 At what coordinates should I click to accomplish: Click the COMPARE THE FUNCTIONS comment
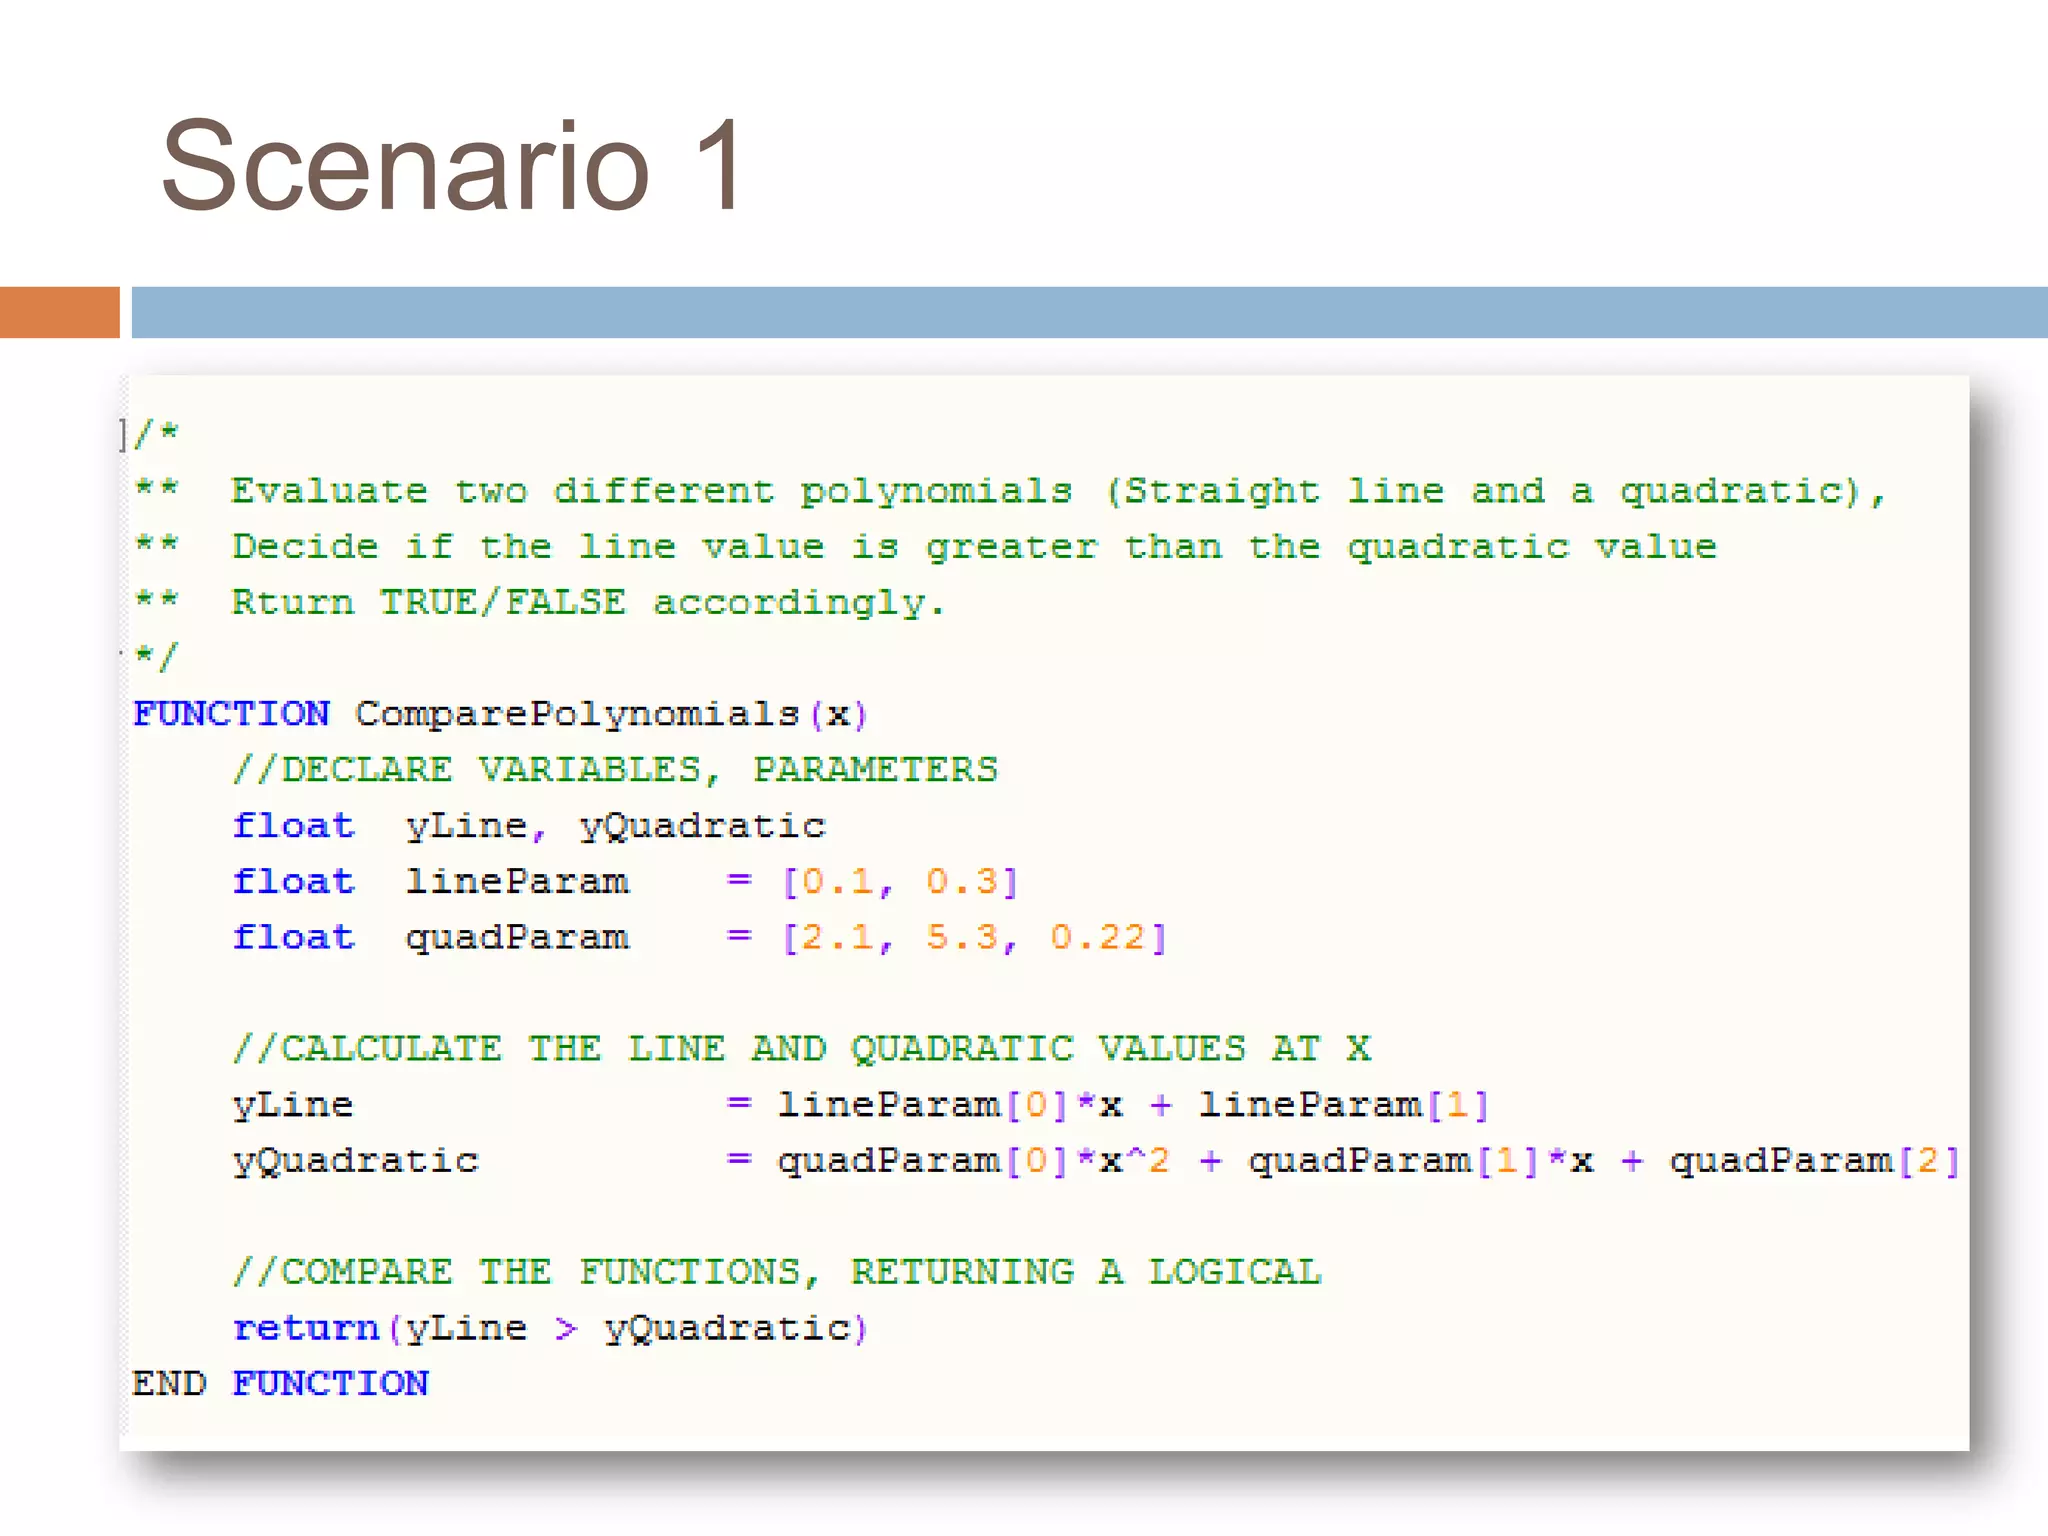pyautogui.click(x=776, y=1272)
